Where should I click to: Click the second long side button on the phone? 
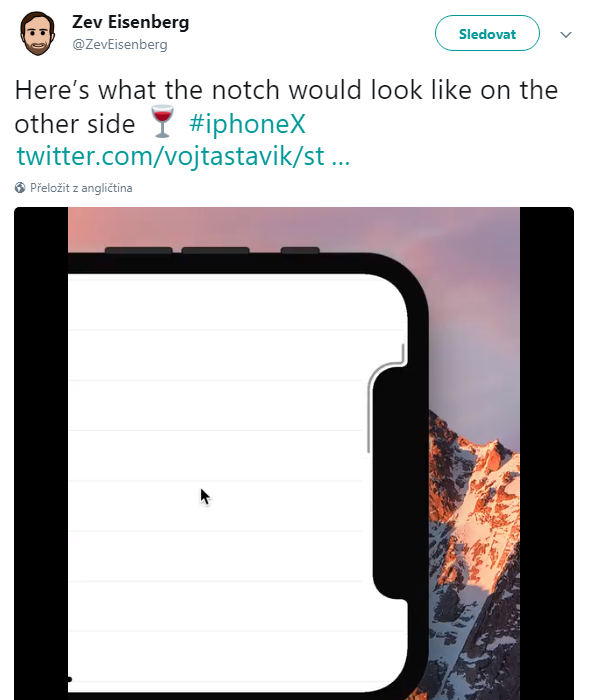[215, 250]
